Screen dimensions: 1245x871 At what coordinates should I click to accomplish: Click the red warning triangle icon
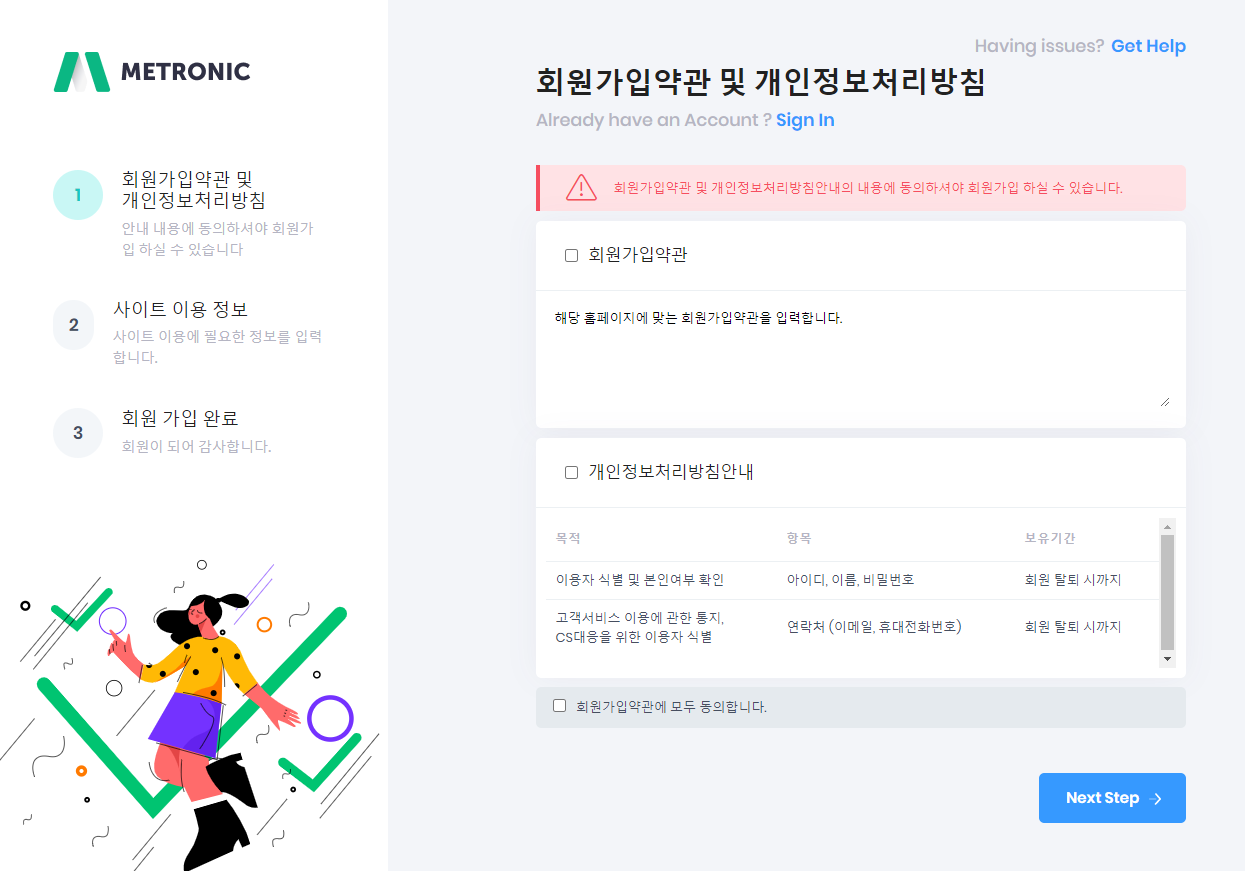coord(581,187)
